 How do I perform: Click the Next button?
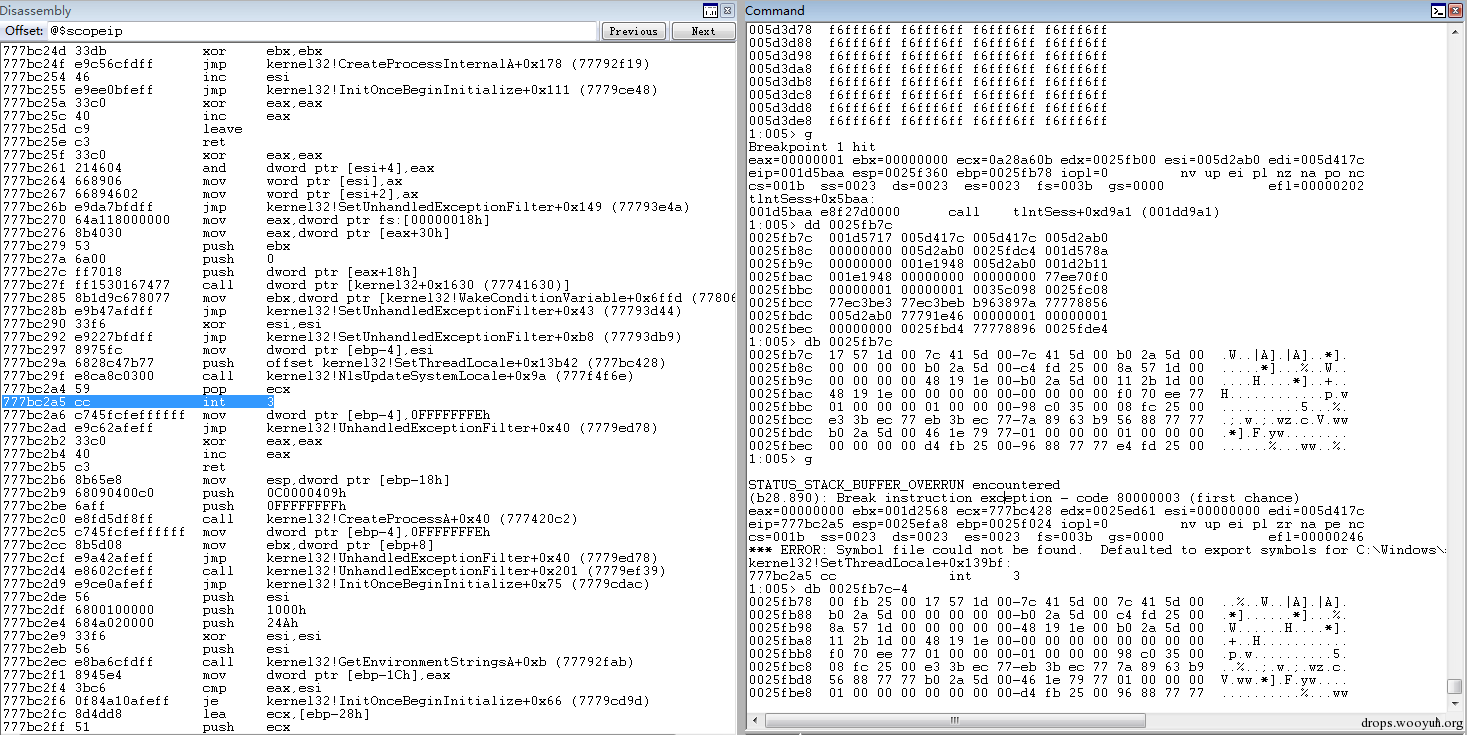coord(703,31)
